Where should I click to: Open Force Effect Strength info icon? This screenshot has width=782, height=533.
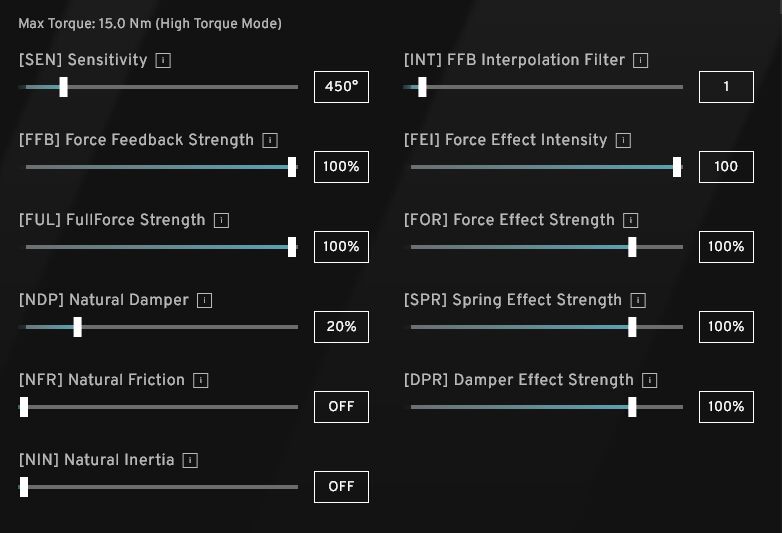(x=630, y=220)
